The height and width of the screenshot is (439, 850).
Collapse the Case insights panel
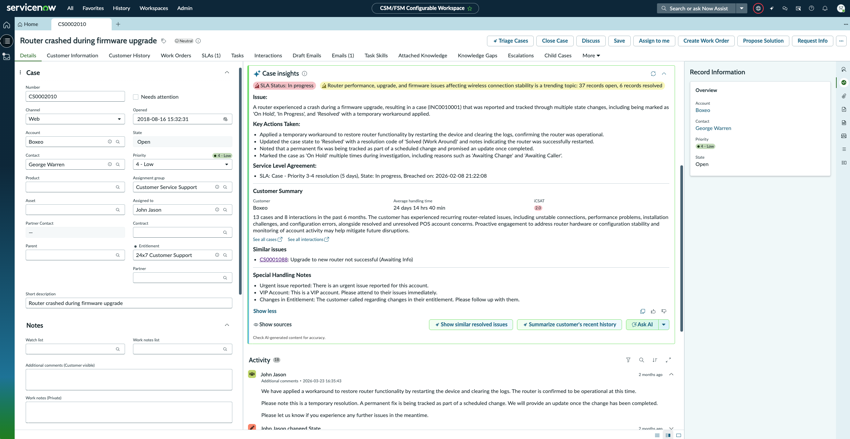click(x=664, y=74)
